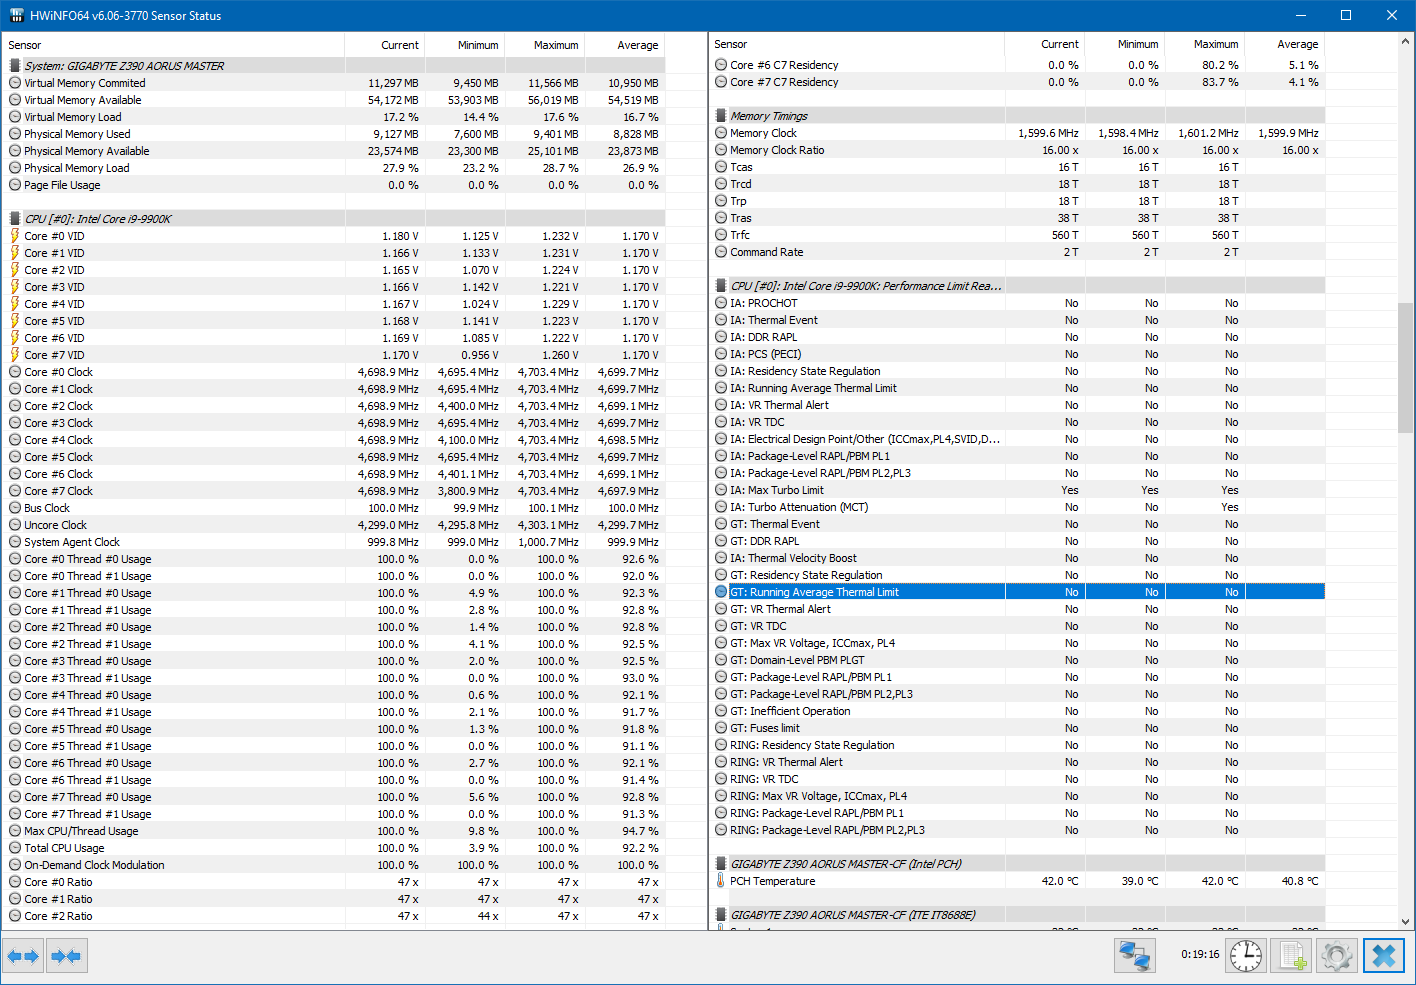Click the right scrollbar down arrow
1416x985 pixels.
[x=1406, y=922]
